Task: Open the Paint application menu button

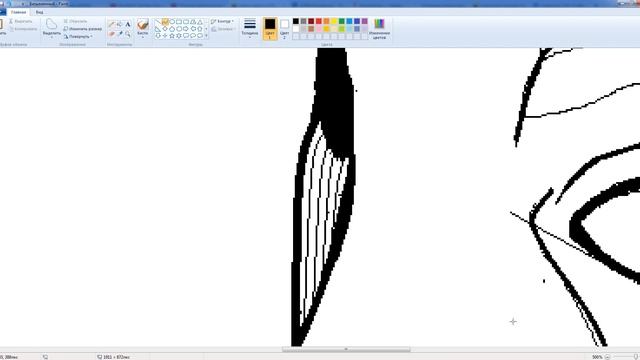Action: [2, 12]
